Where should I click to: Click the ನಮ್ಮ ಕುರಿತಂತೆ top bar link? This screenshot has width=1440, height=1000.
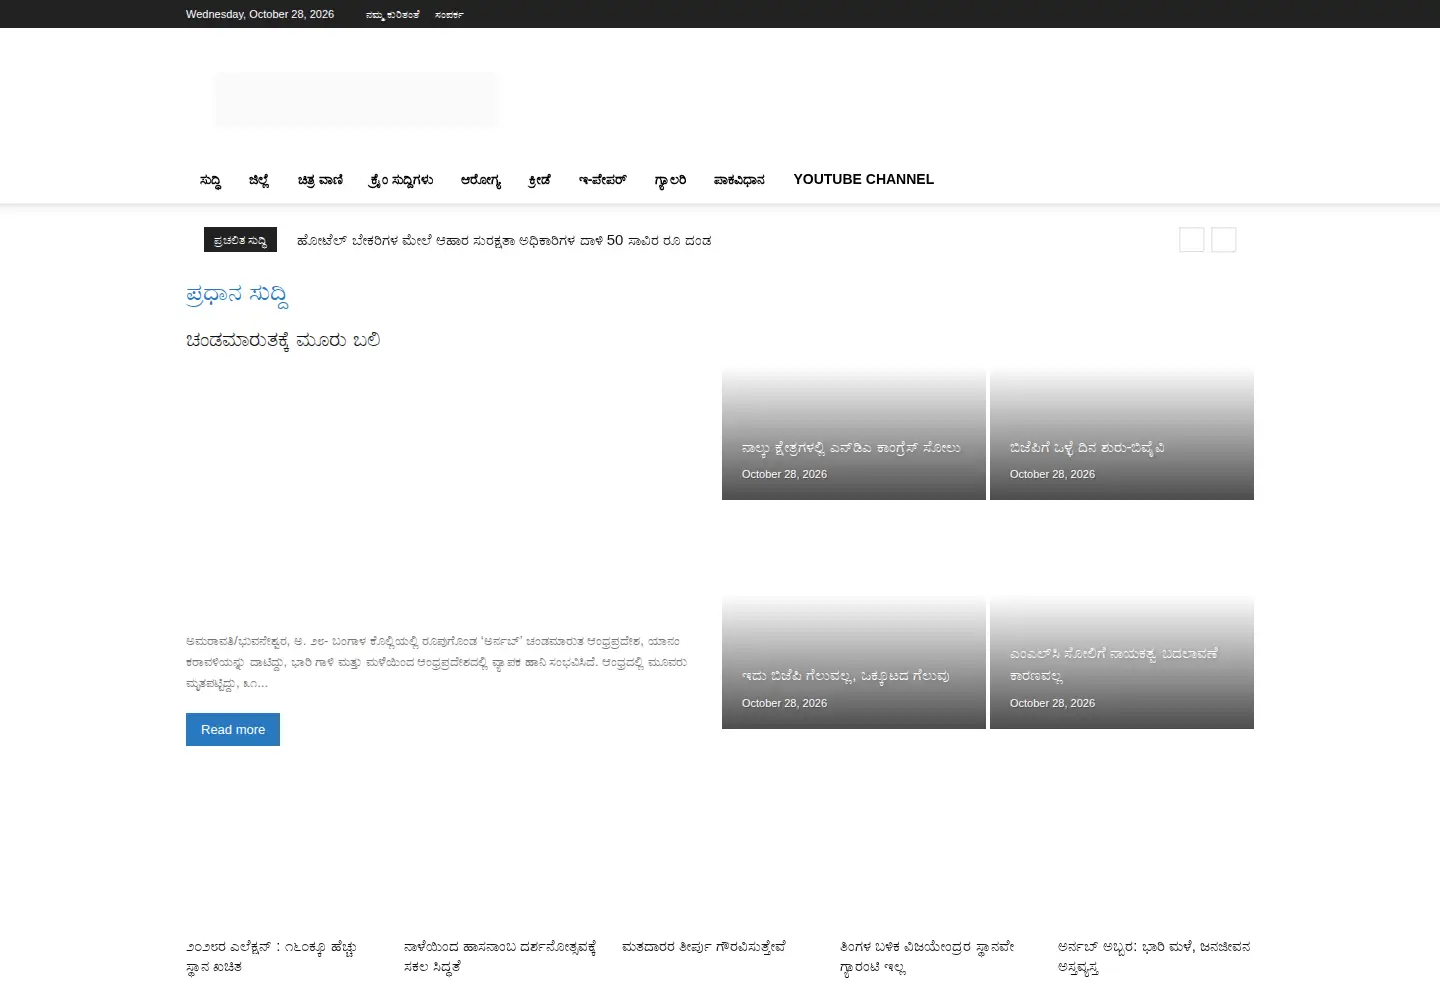pos(393,15)
